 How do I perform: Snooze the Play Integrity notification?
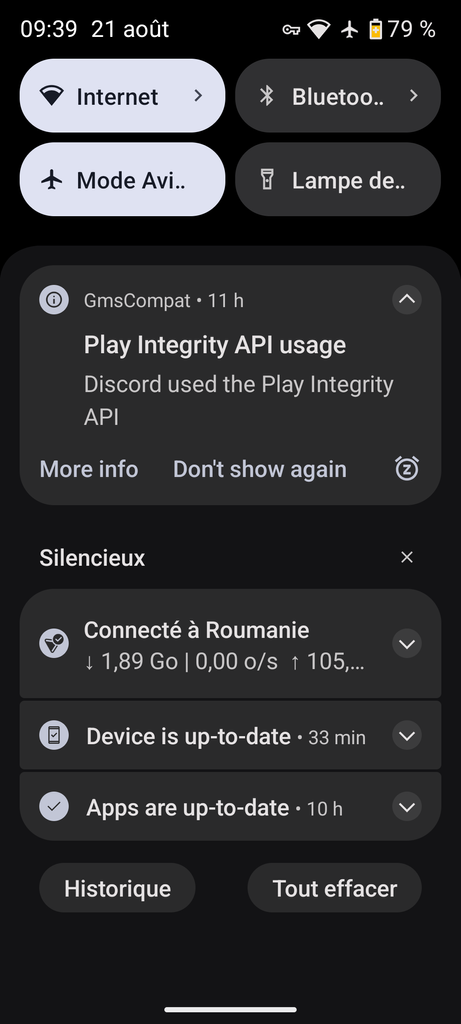click(x=407, y=468)
